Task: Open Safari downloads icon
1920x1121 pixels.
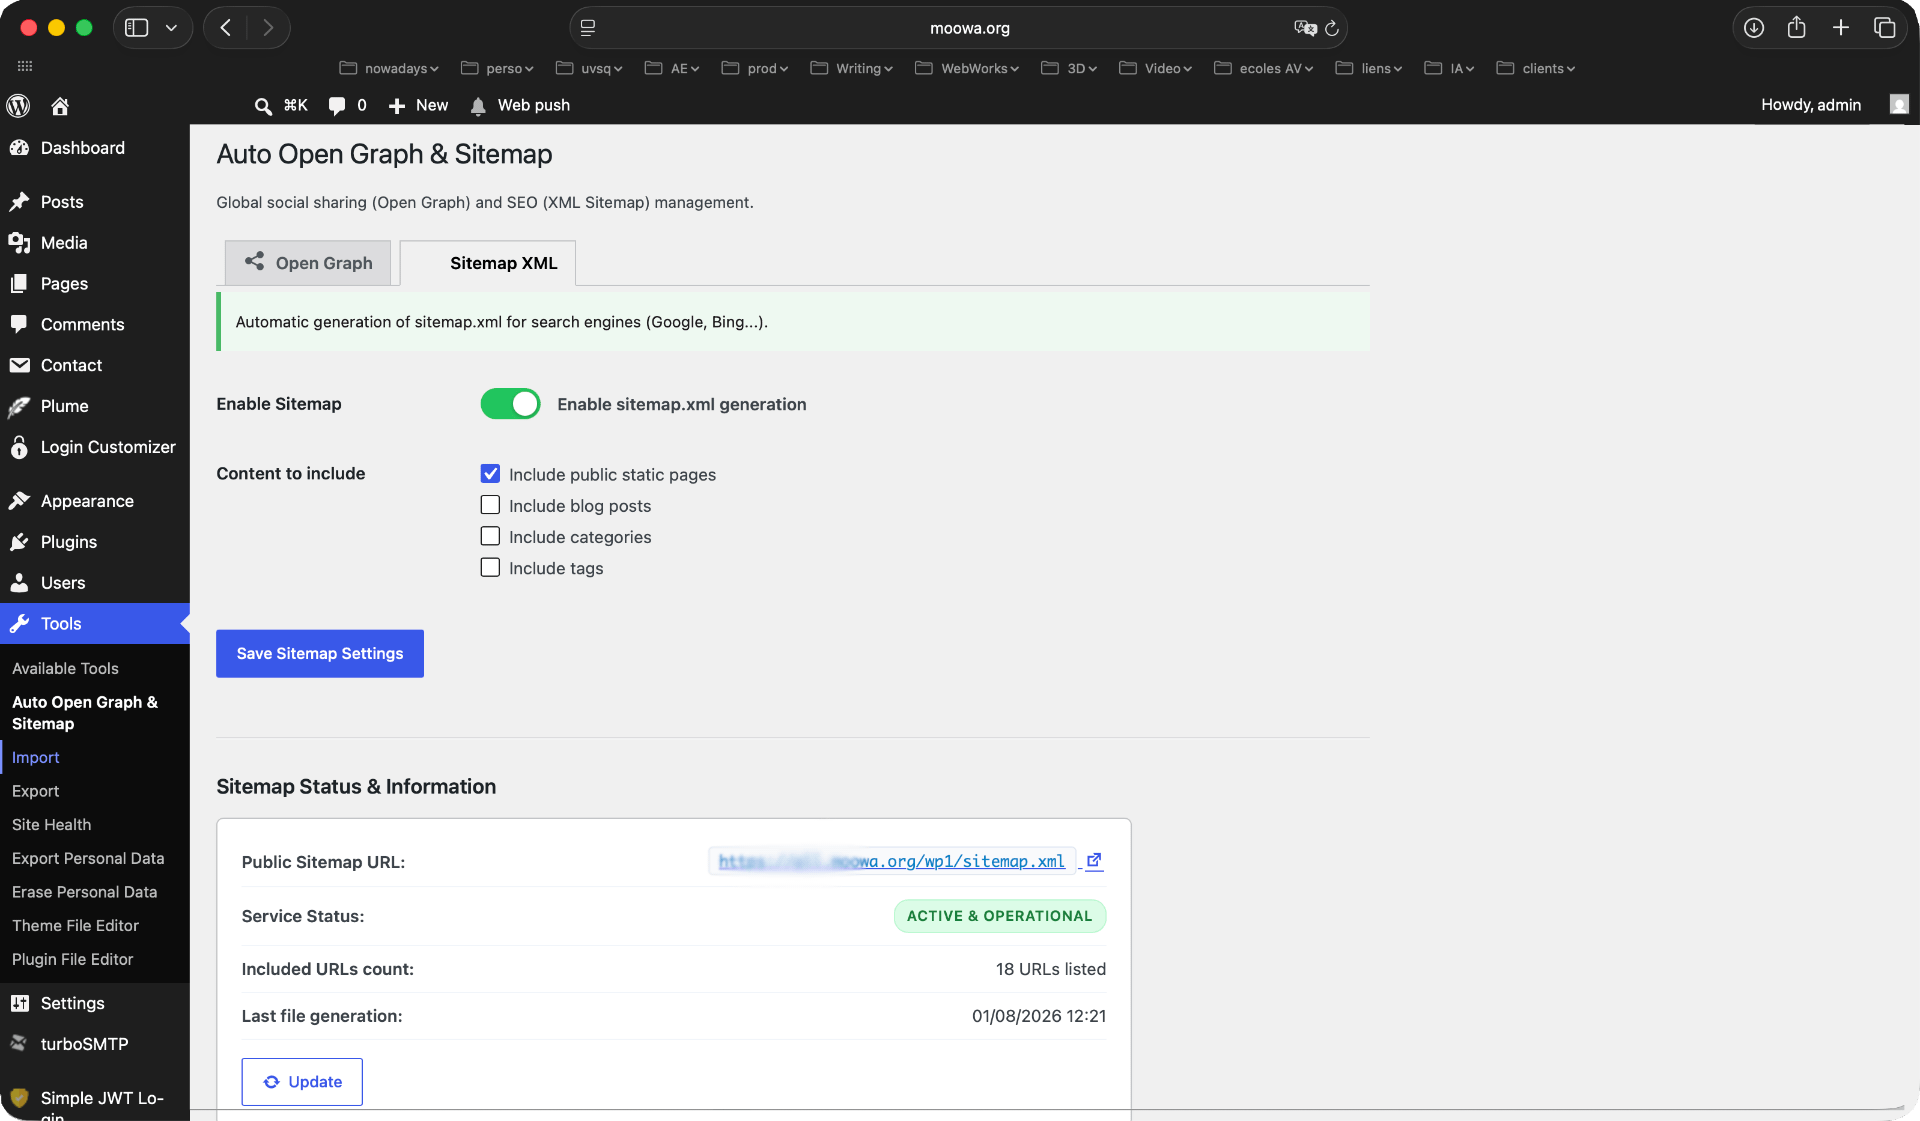Action: point(1754,28)
